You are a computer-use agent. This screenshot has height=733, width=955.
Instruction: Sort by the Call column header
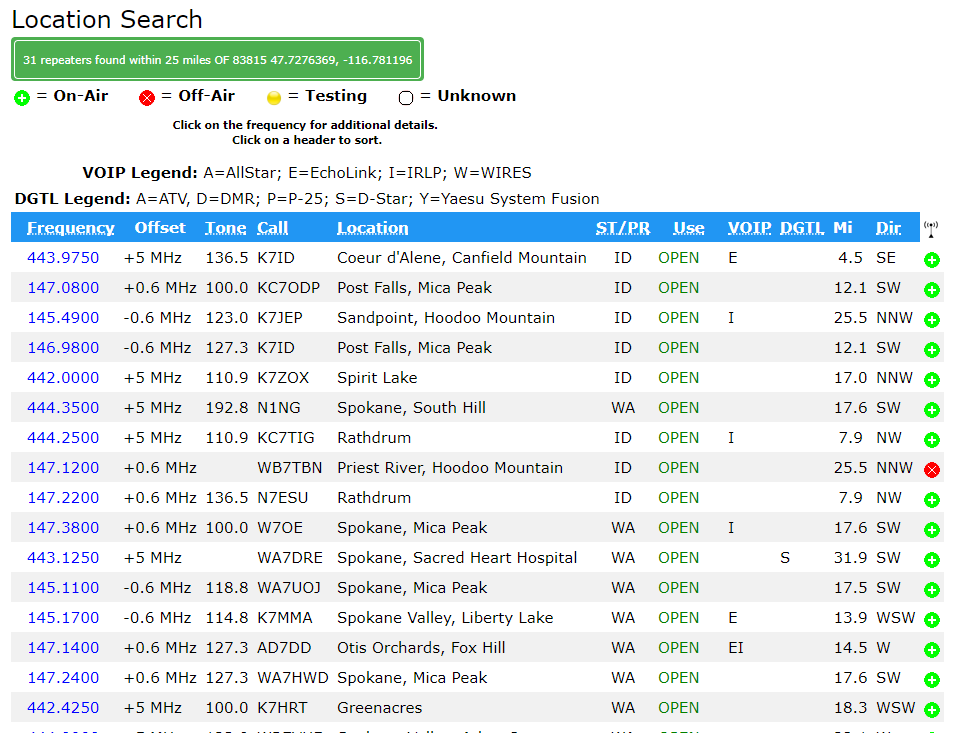(273, 228)
